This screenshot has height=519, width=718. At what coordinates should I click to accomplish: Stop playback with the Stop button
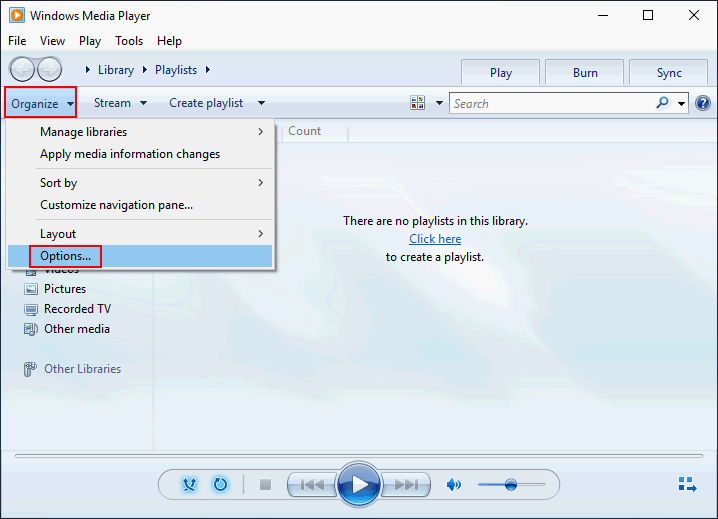pos(266,484)
